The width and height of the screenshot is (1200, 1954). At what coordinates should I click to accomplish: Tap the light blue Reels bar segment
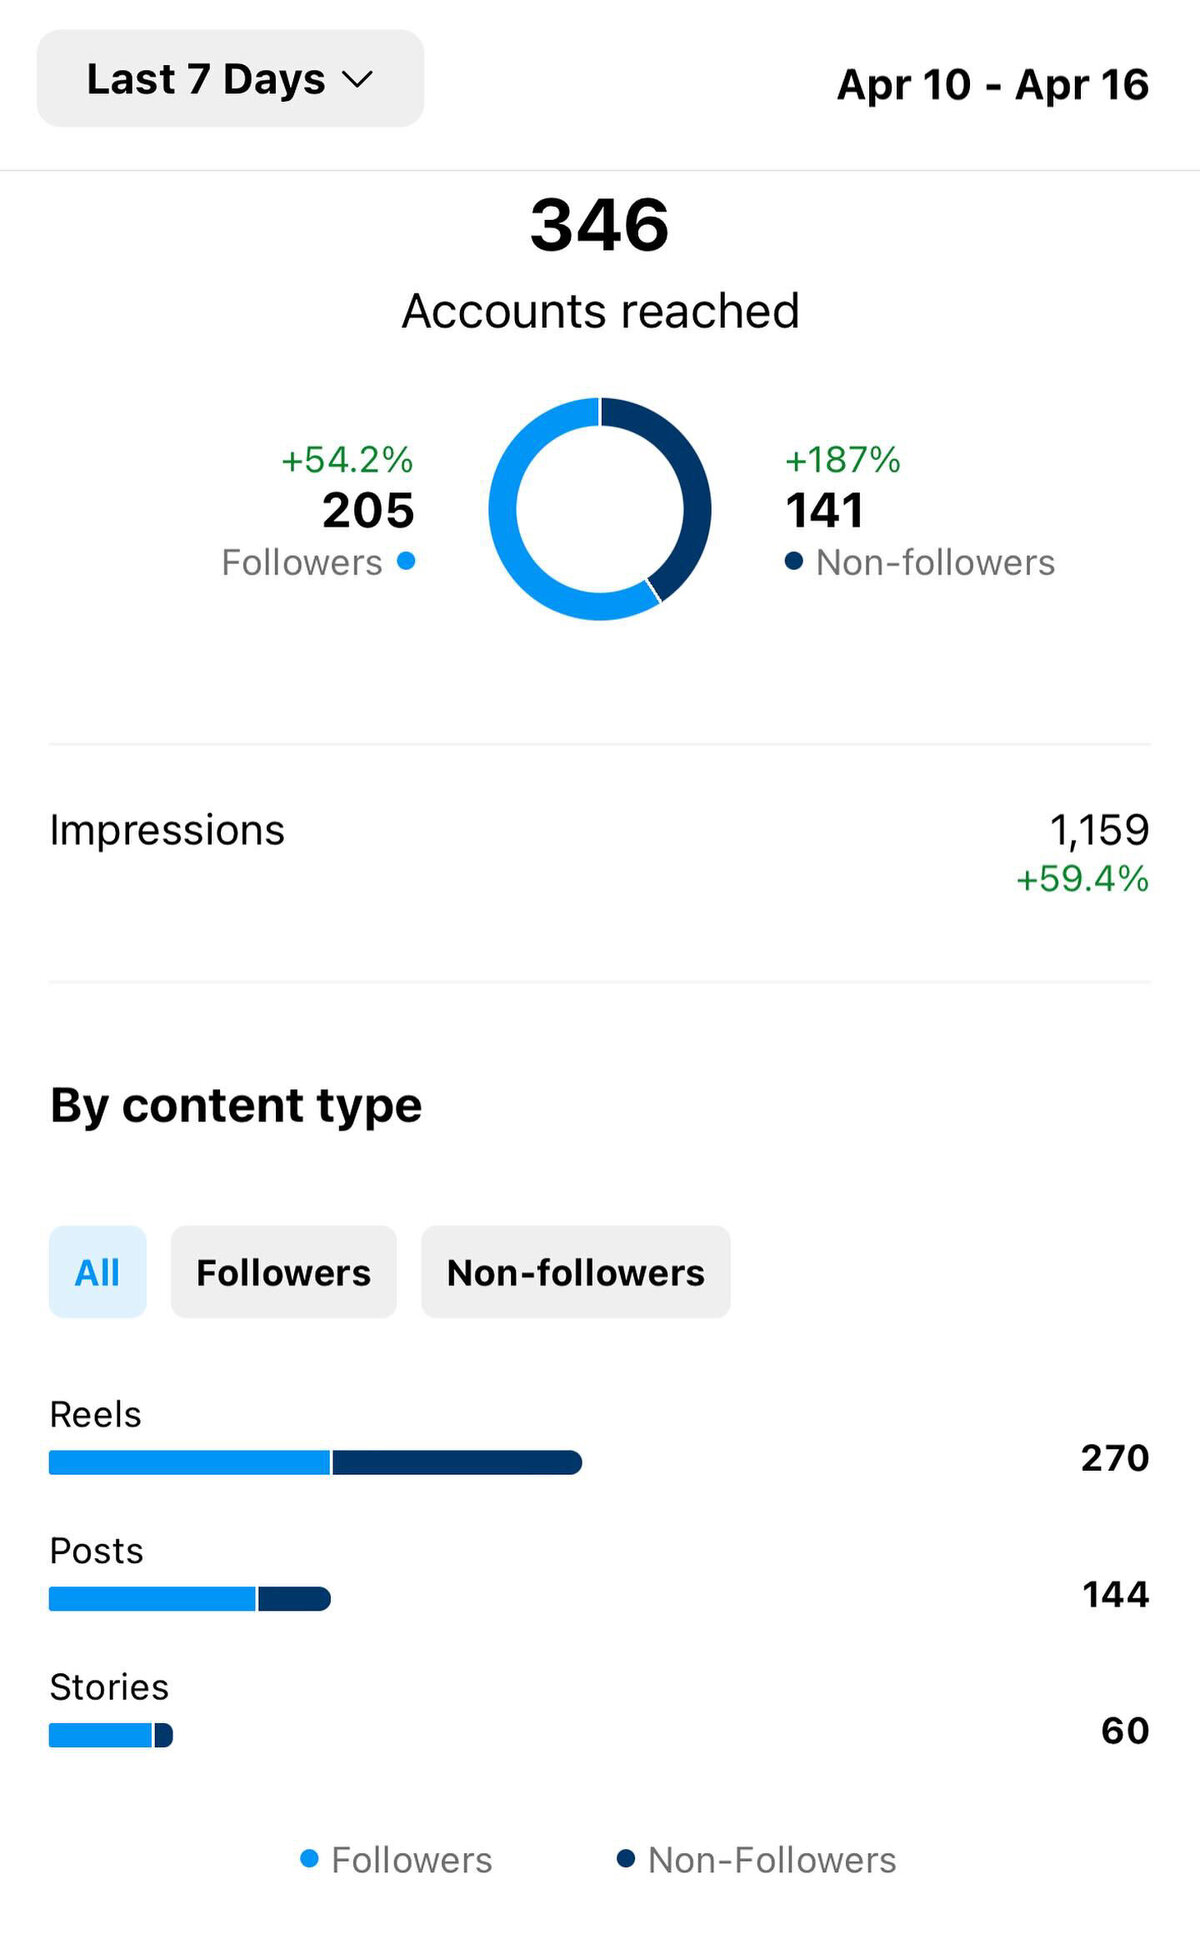click(189, 1462)
